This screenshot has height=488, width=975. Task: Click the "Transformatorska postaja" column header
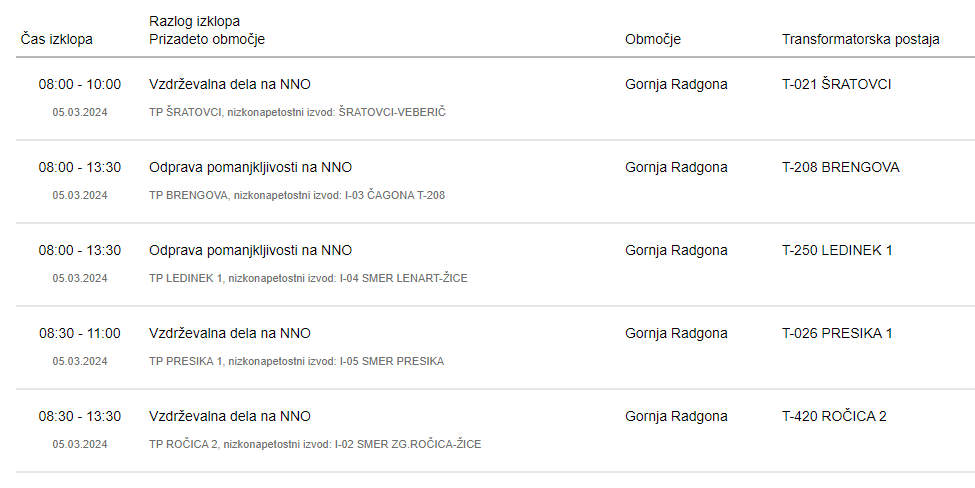(860, 39)
